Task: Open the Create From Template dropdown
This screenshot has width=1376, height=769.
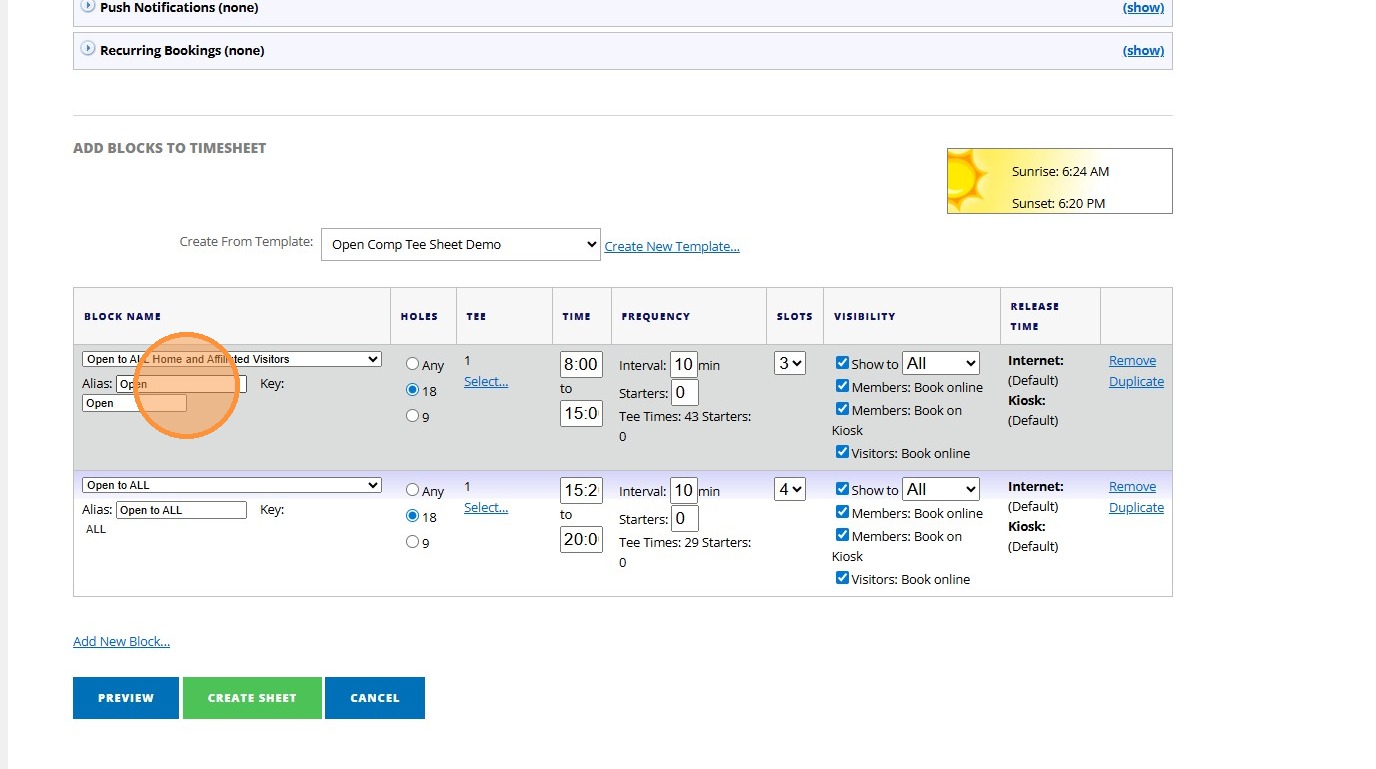Action: coord(460,244)
